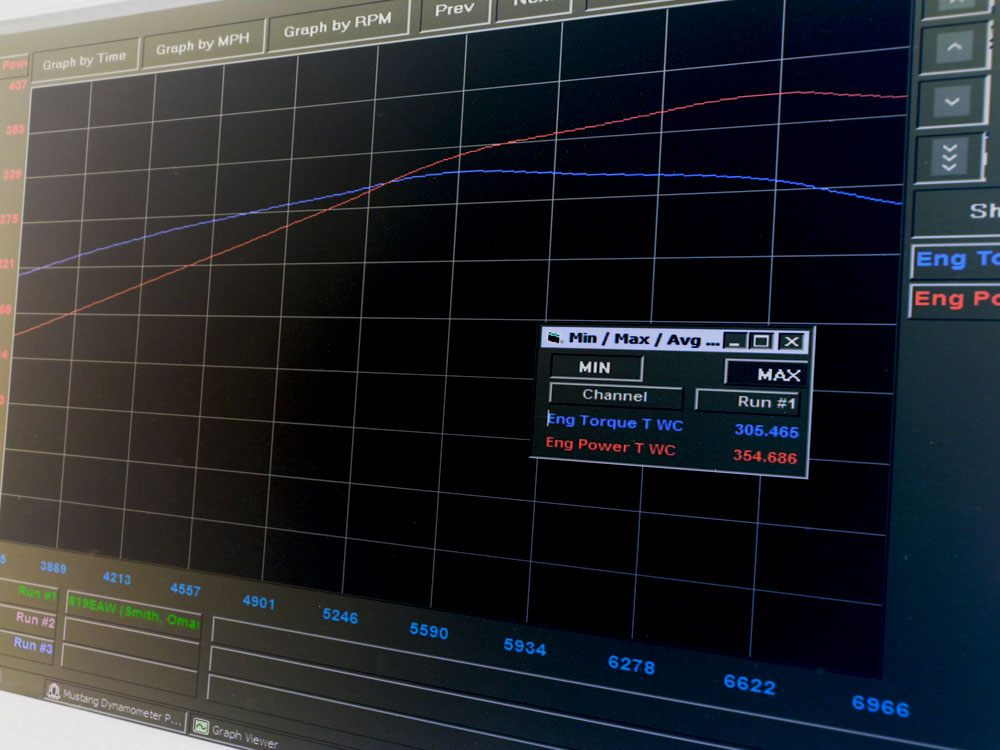
Task: Click the Run #3 label
Action: (x=33, y=644)
